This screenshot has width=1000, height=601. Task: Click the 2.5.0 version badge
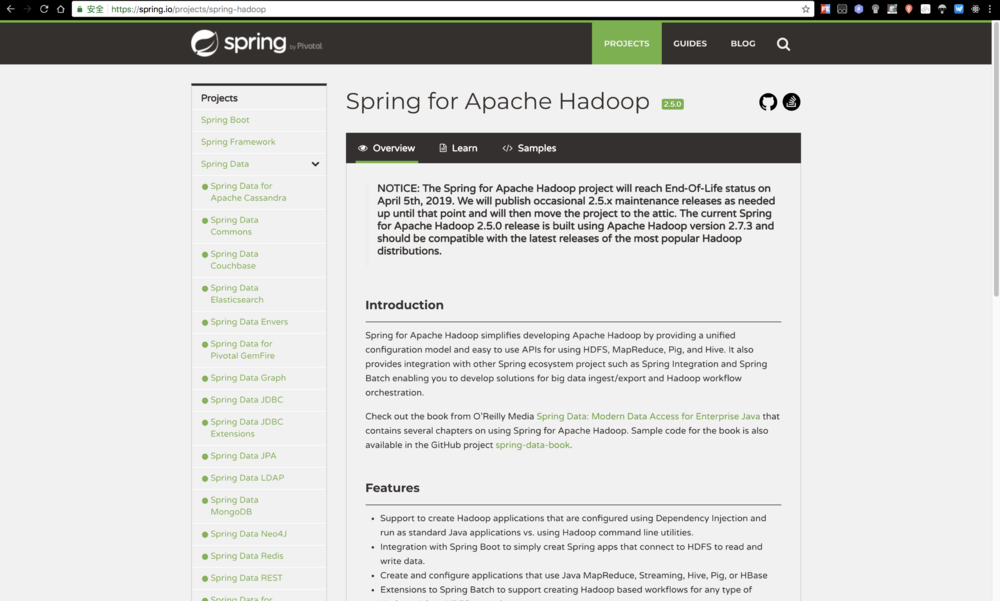tap(672, 104)
